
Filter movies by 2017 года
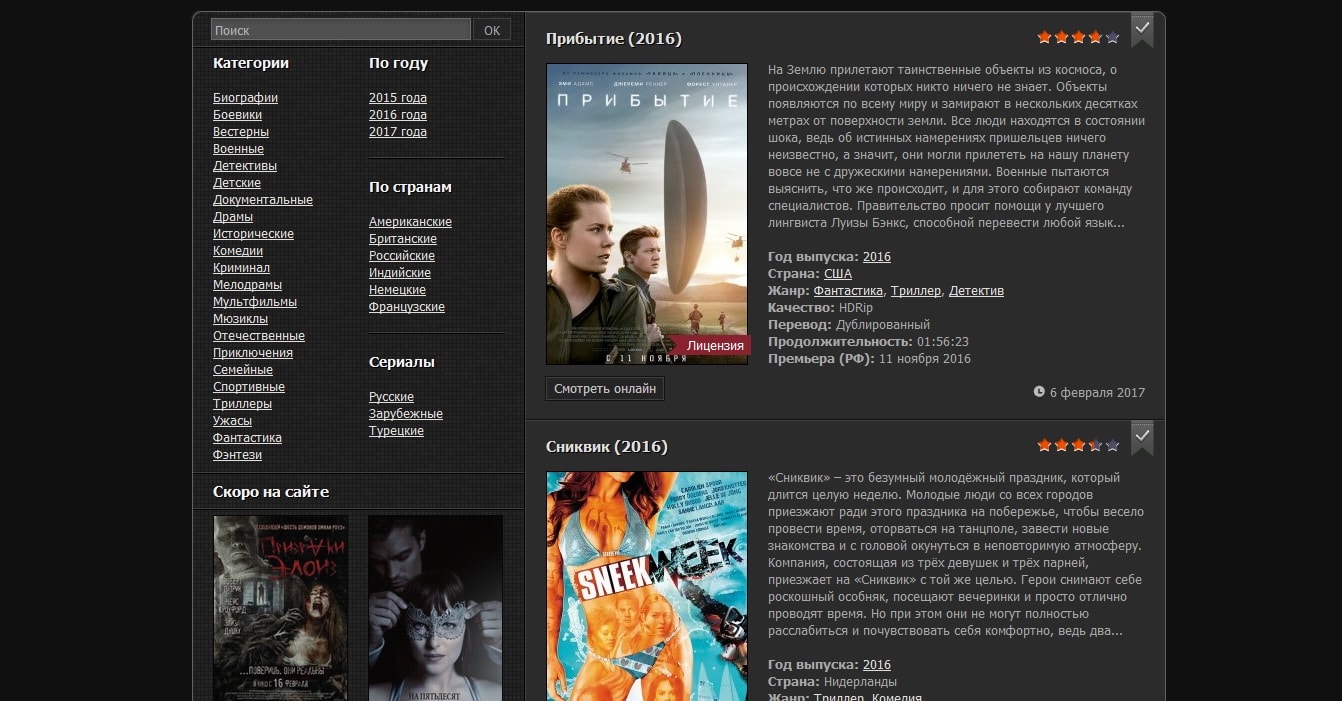(398, 131)
